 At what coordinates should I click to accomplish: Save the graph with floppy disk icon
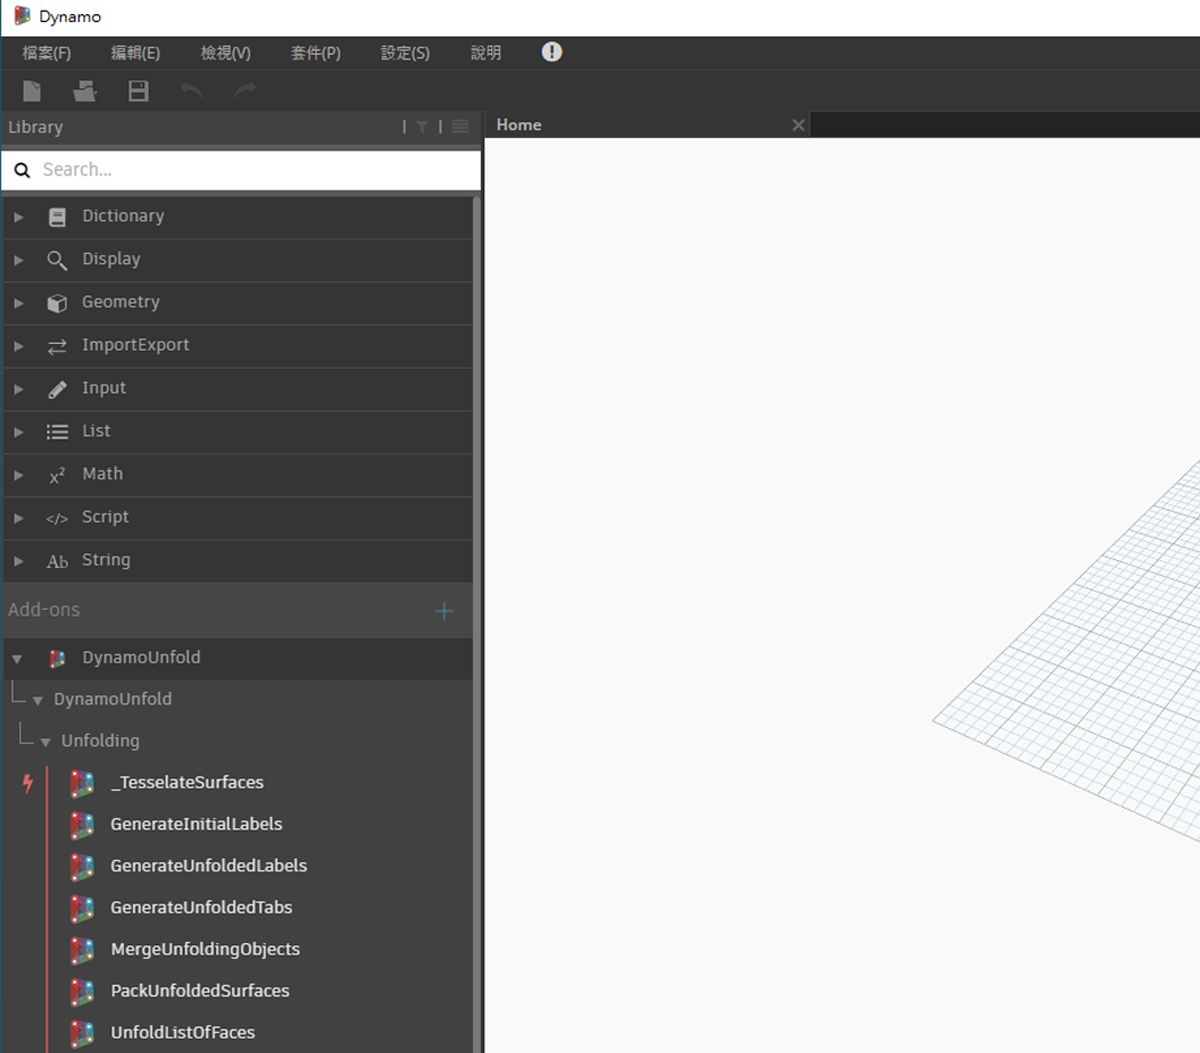tap(138, 91)
